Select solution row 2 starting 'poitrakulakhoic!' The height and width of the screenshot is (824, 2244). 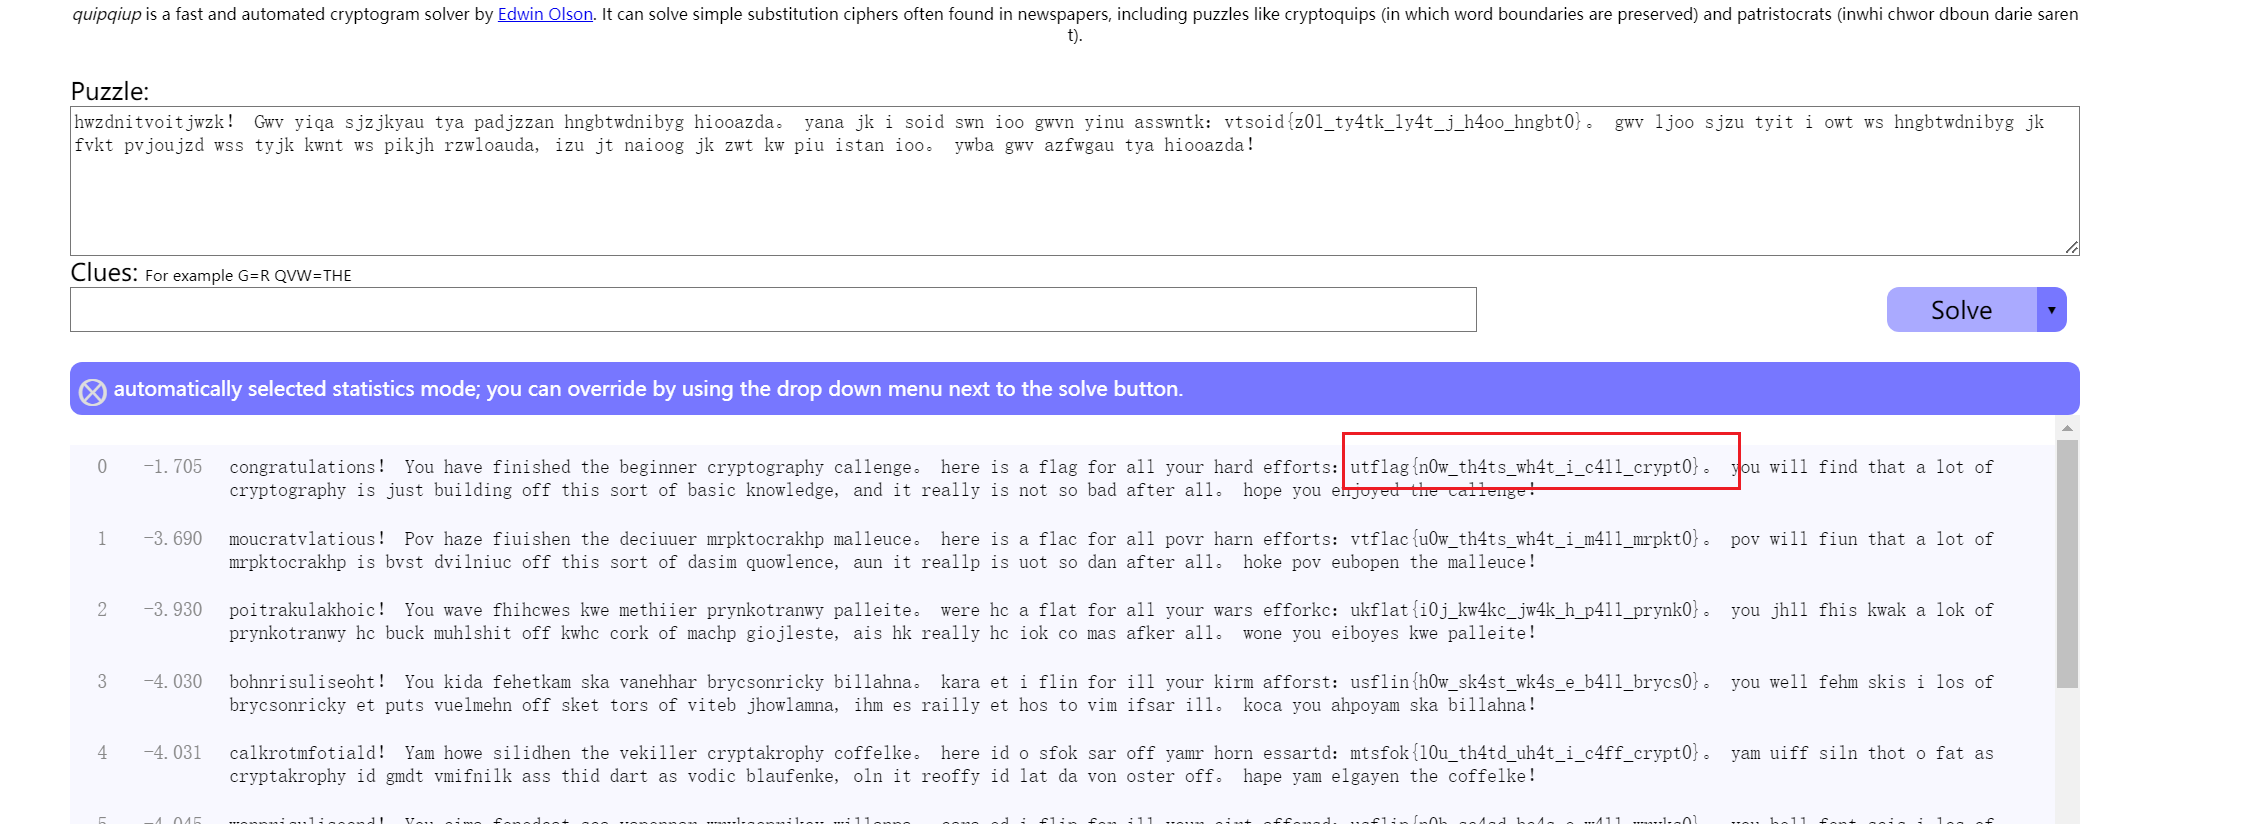[x=1062, y=622]
